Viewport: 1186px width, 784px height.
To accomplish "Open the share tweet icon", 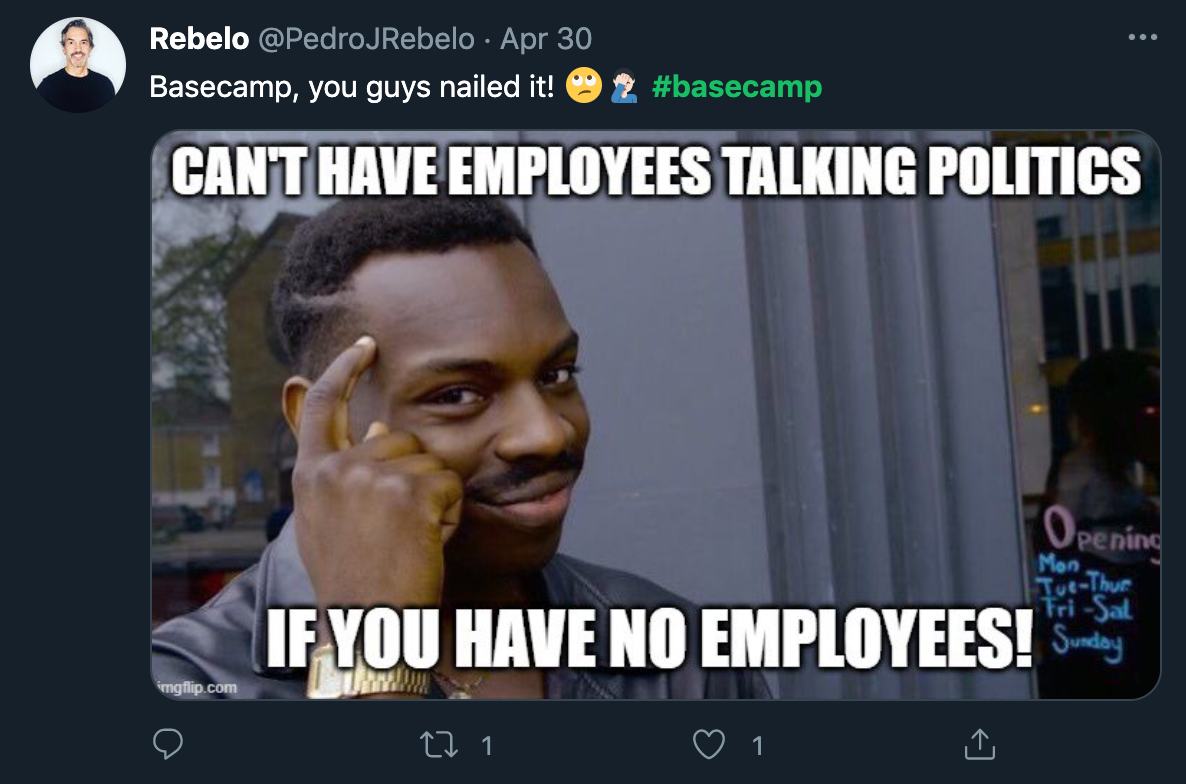I will [980, 744].
